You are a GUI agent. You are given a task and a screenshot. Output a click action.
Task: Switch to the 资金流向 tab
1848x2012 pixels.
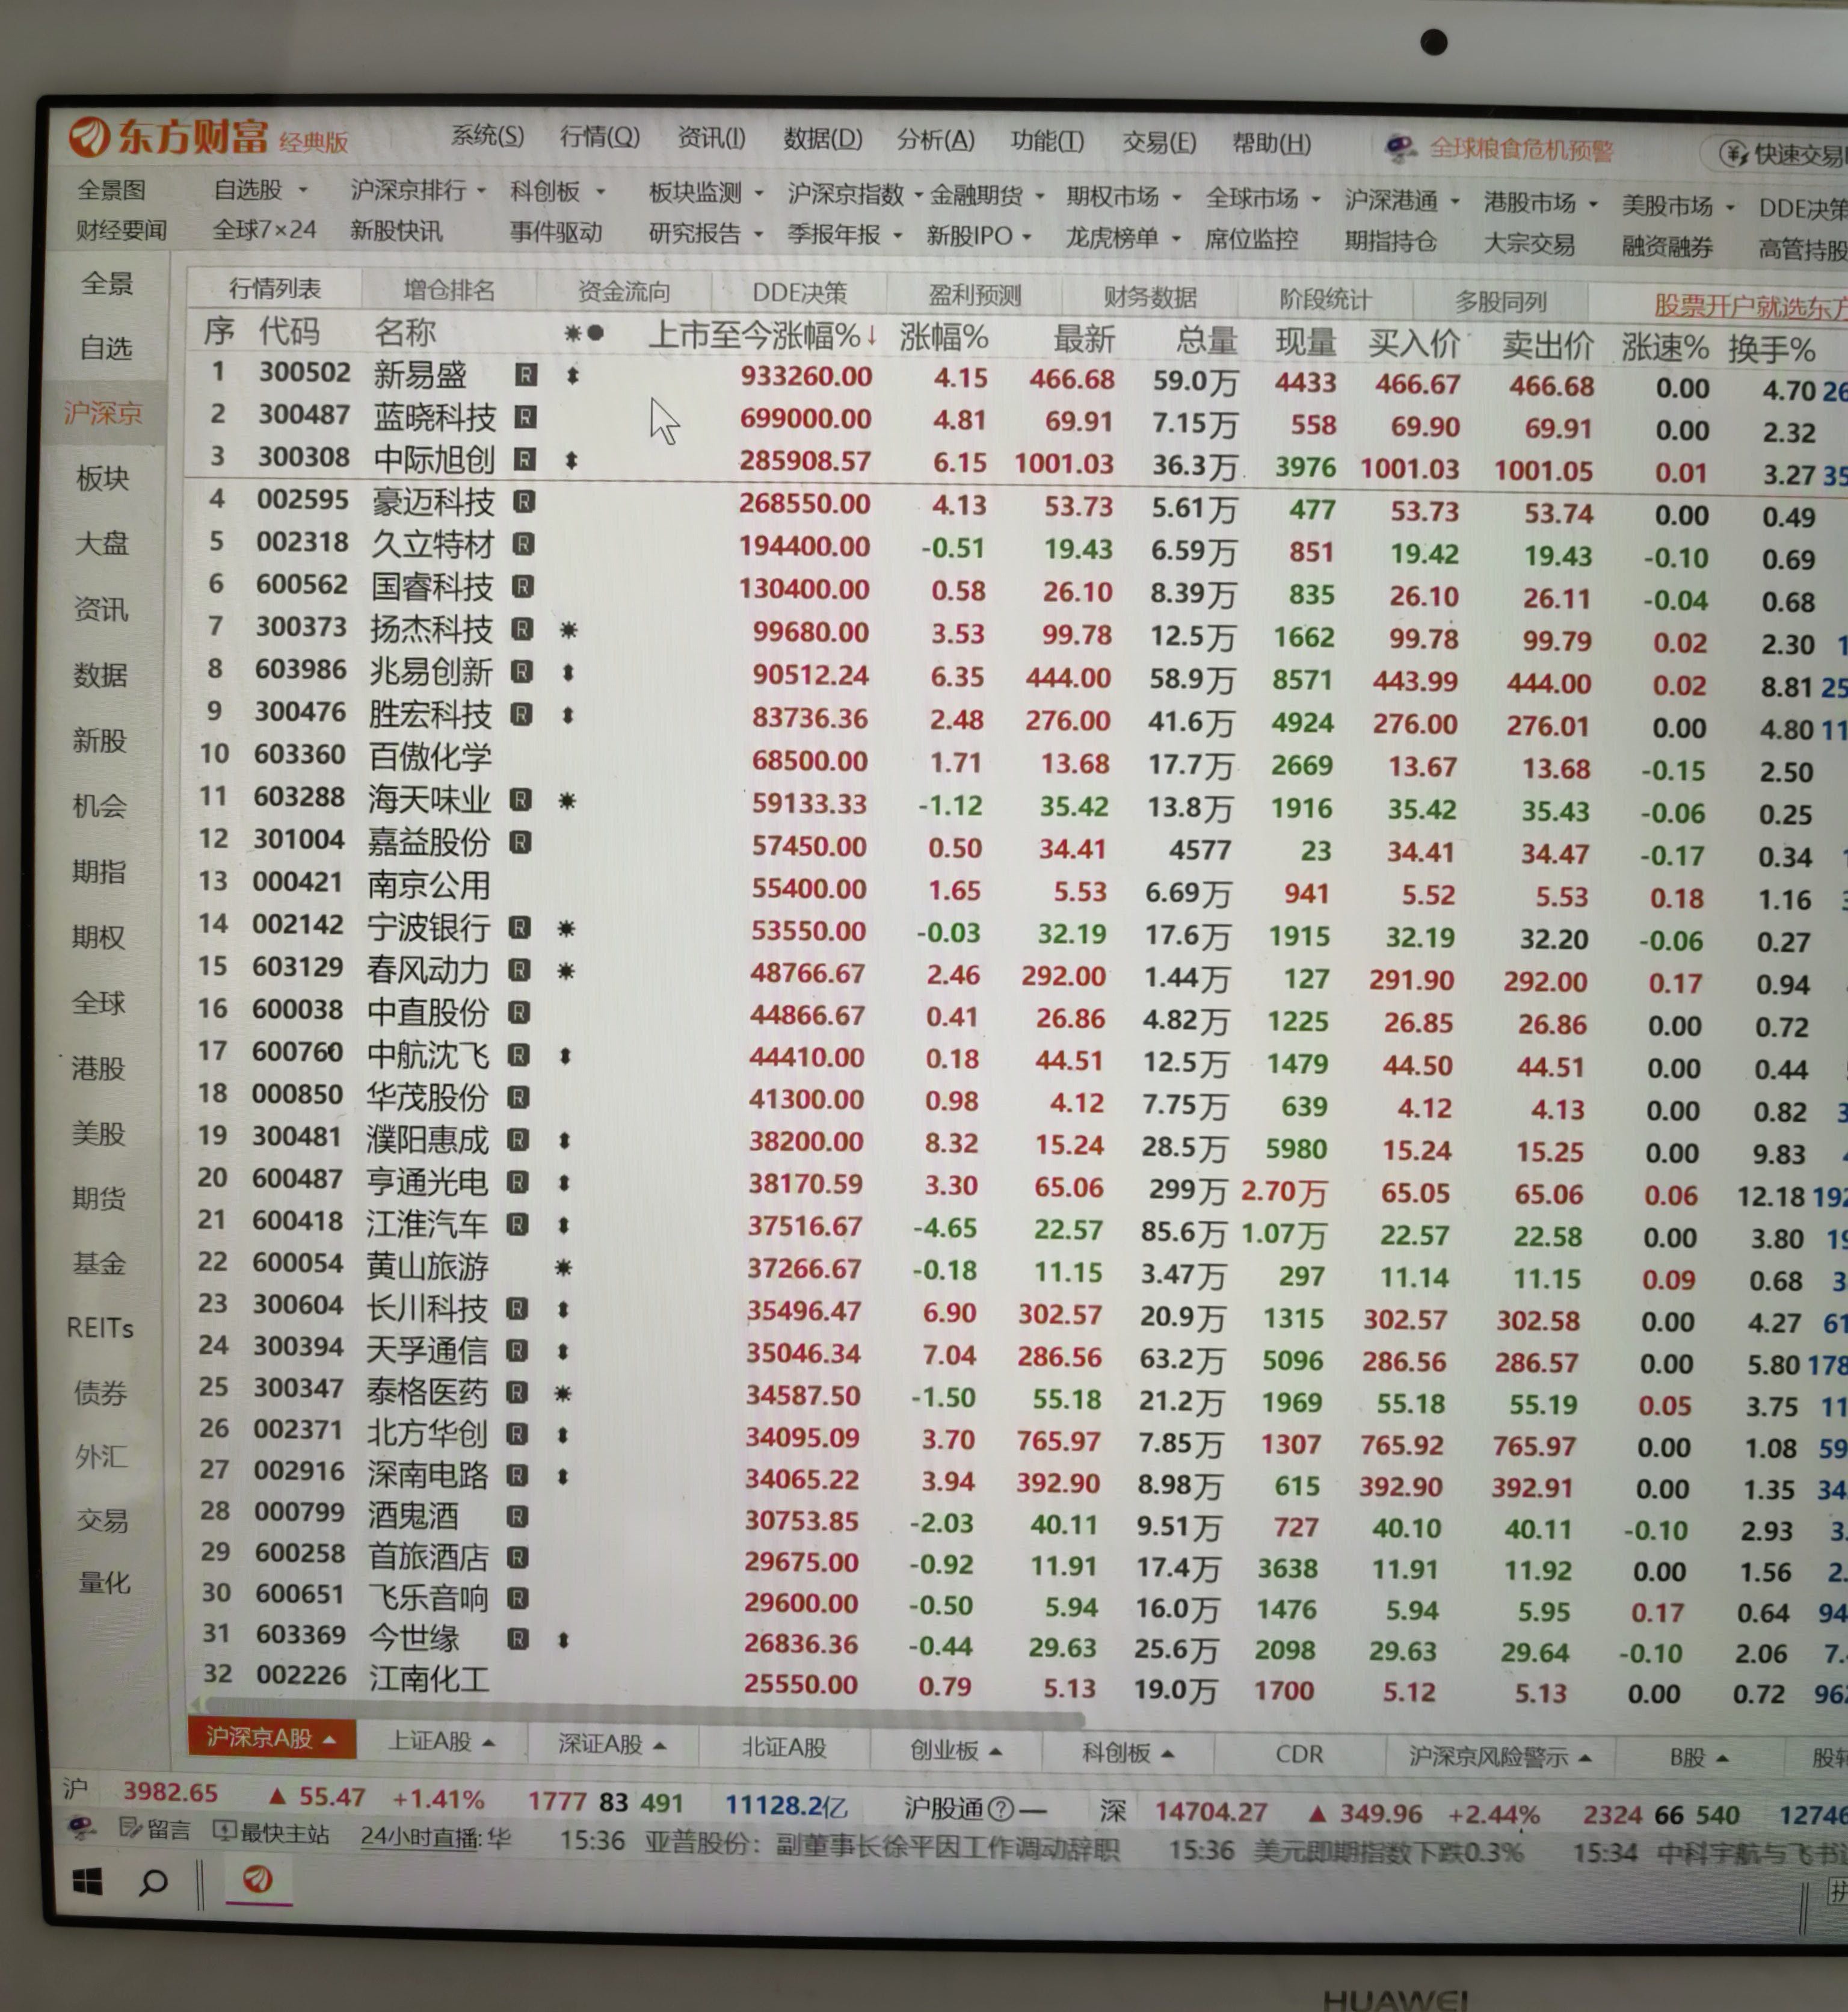click(x=624, y=291)
